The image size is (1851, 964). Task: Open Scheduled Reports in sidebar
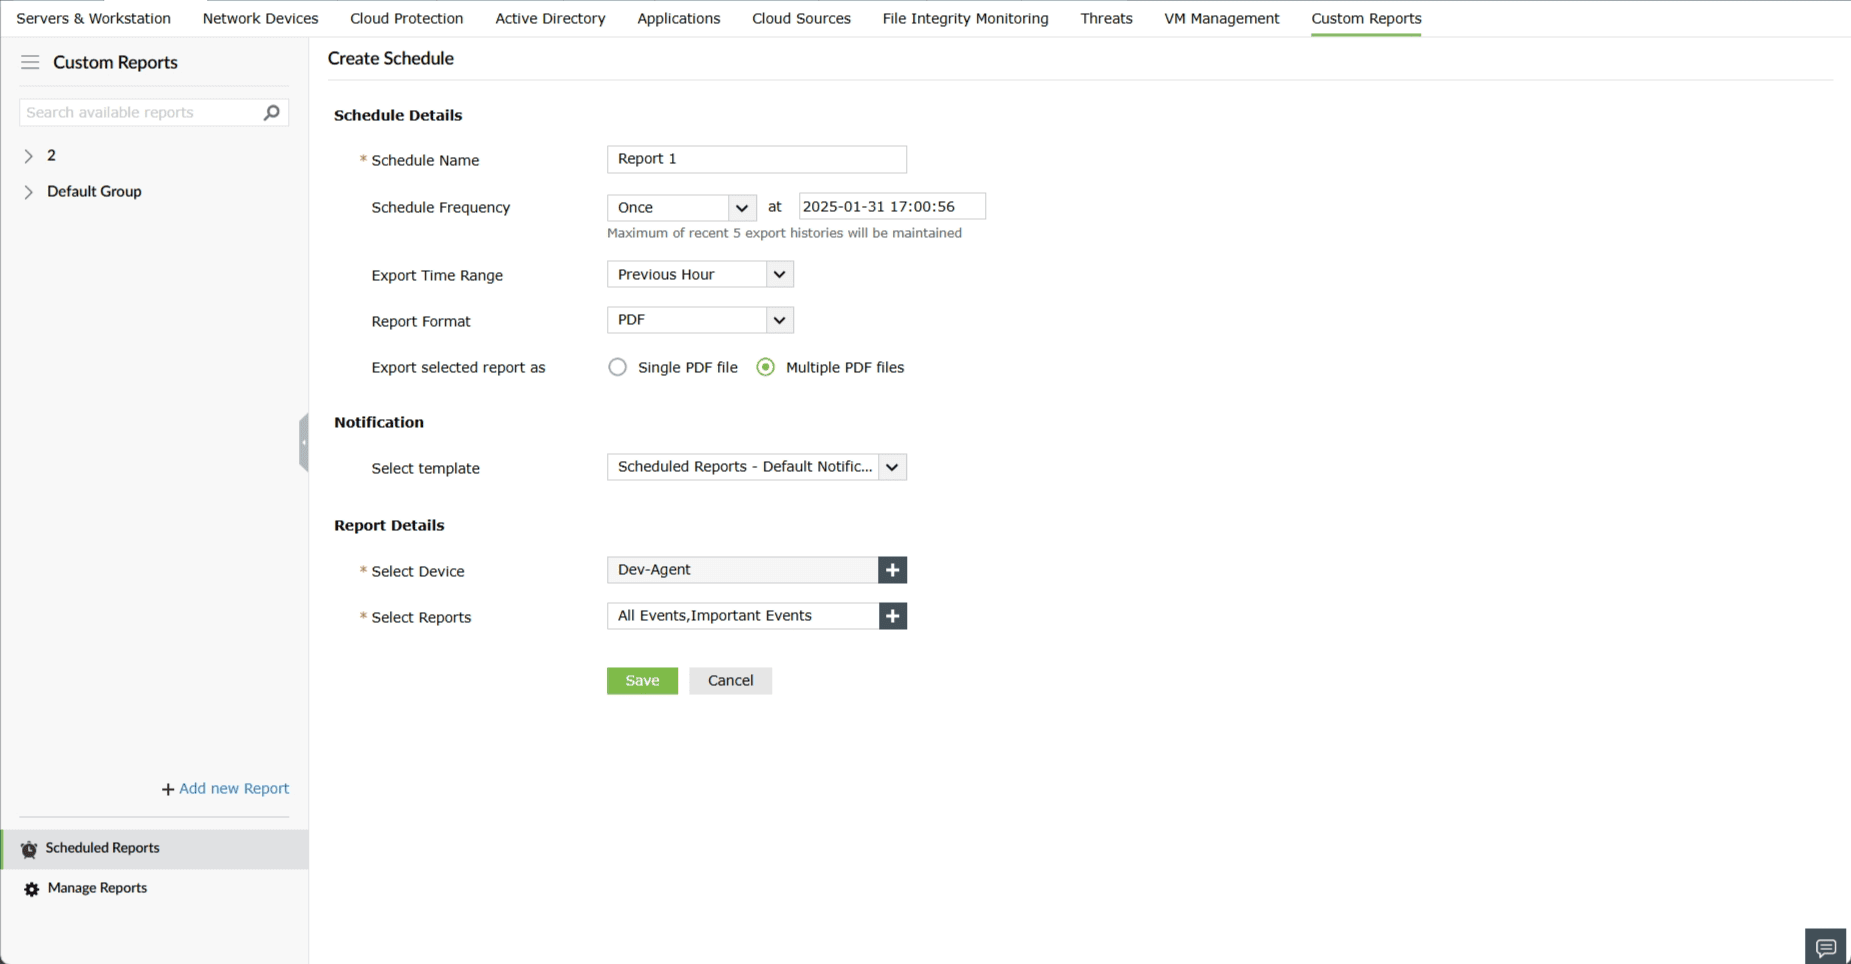155,849
